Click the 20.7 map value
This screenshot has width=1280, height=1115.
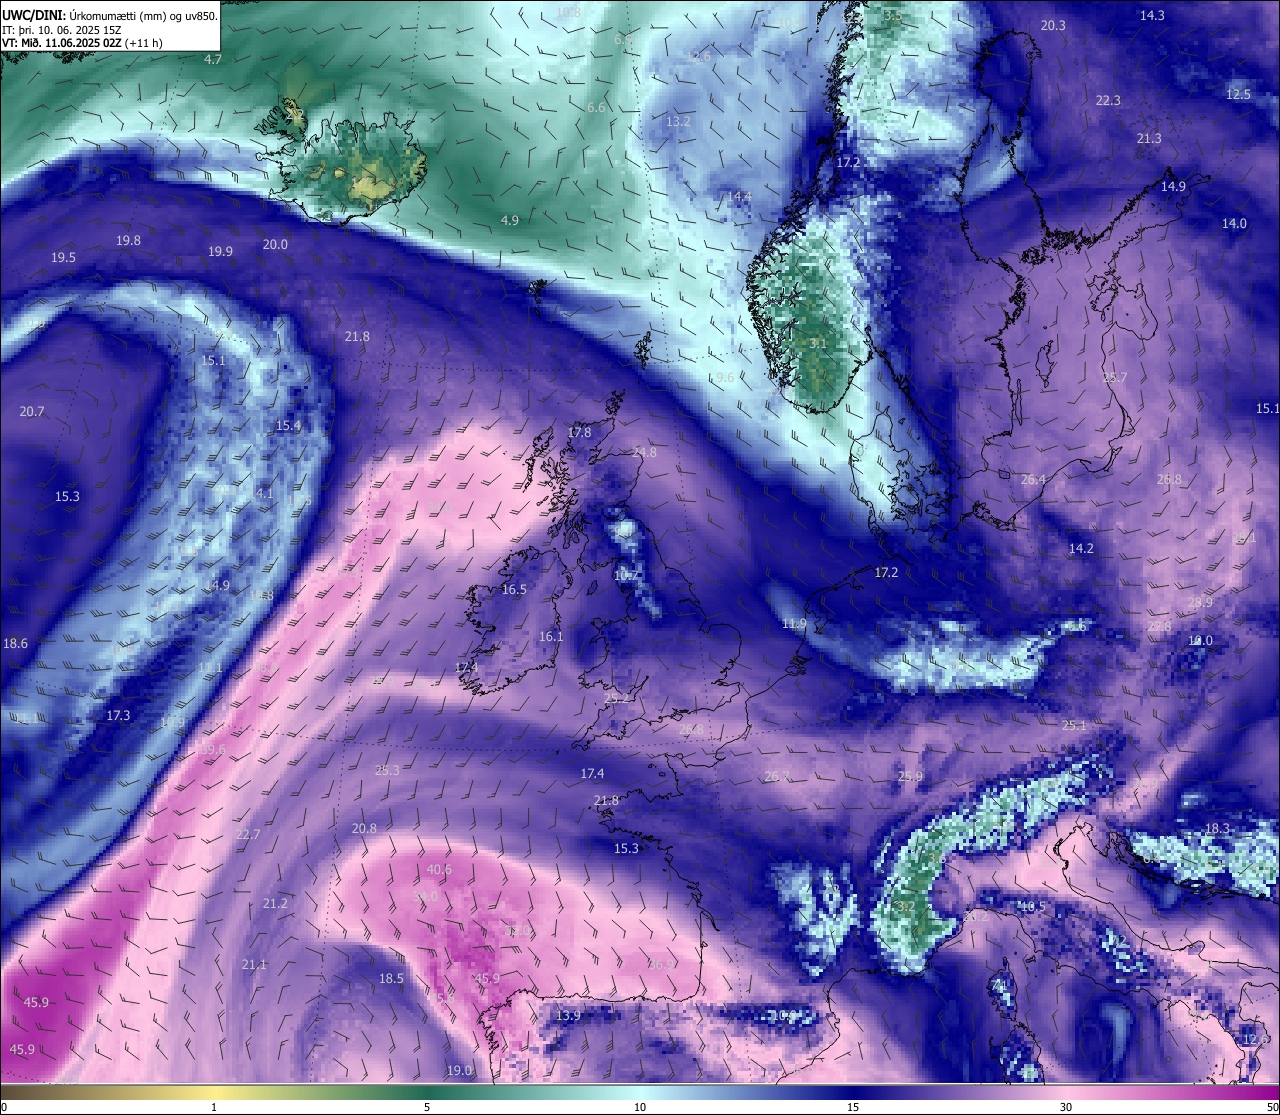click(32, 412)
